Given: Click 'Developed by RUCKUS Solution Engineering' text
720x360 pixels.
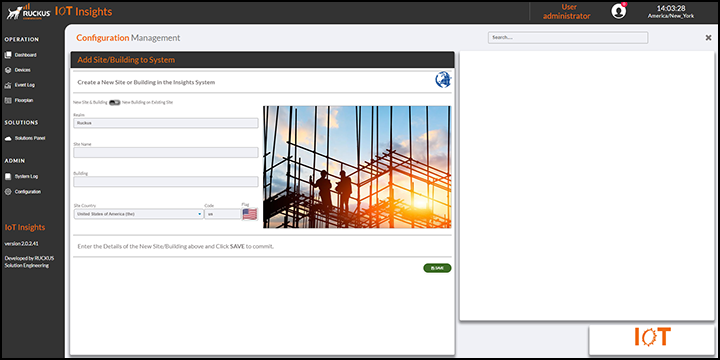Looking at the screenshot, I should click(29, 262).
